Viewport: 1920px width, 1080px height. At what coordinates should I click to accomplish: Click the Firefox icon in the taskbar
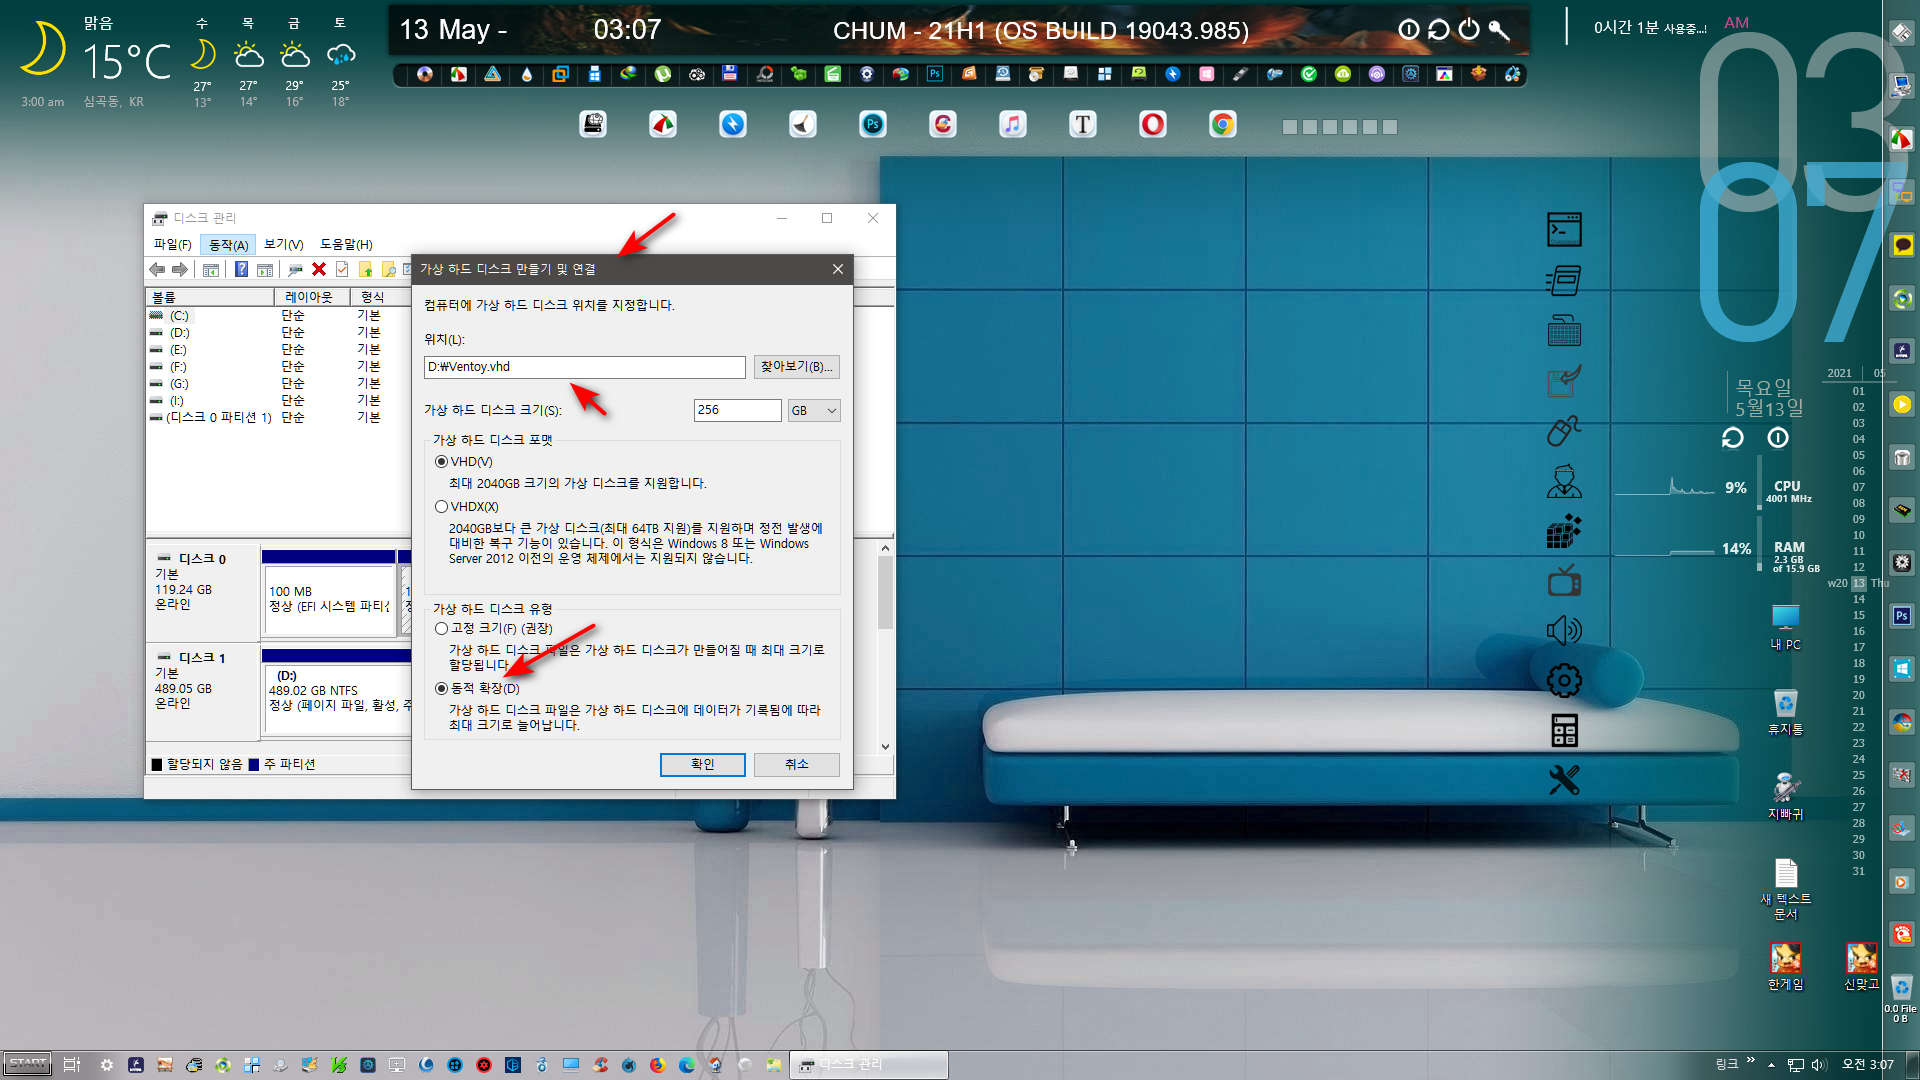point(657,1065)
